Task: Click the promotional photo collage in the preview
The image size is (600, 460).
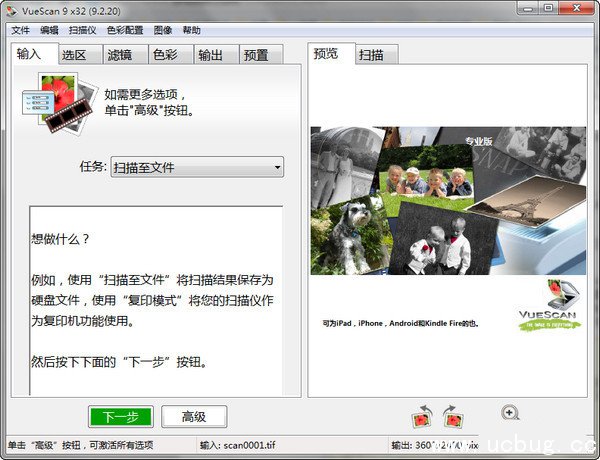Action: point(448,201)
